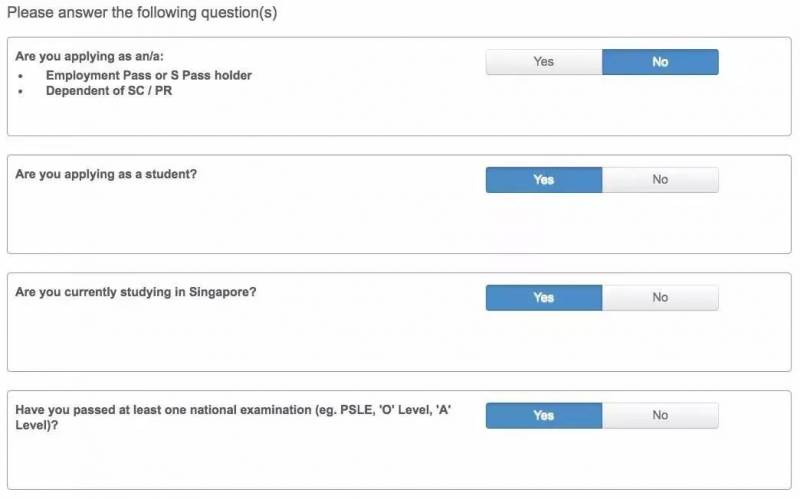Image resolution: width=800 pixels, height=499 pixels.
Task: Click bullet point beside Dependent of SC / PR
Action: point(21,92)
